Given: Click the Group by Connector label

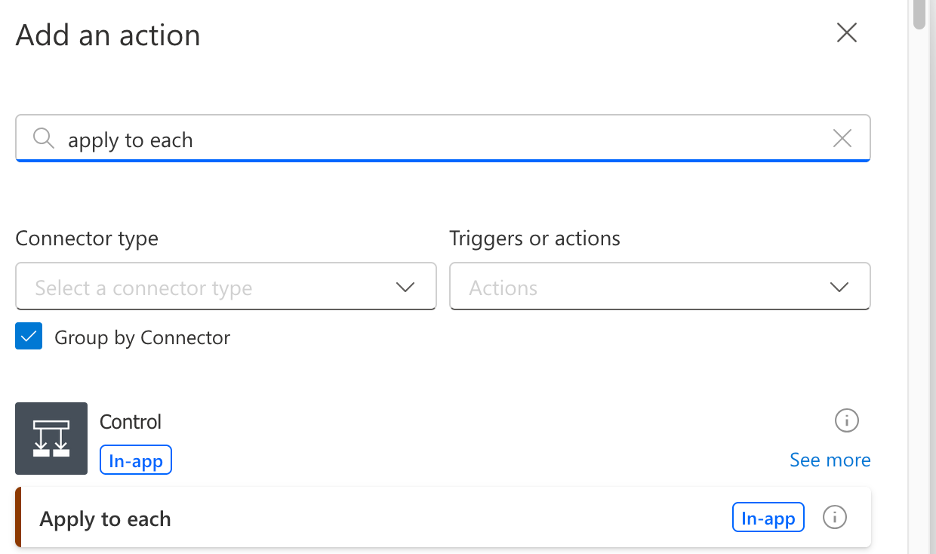Looking at the screenshot, I should (142, 338).
